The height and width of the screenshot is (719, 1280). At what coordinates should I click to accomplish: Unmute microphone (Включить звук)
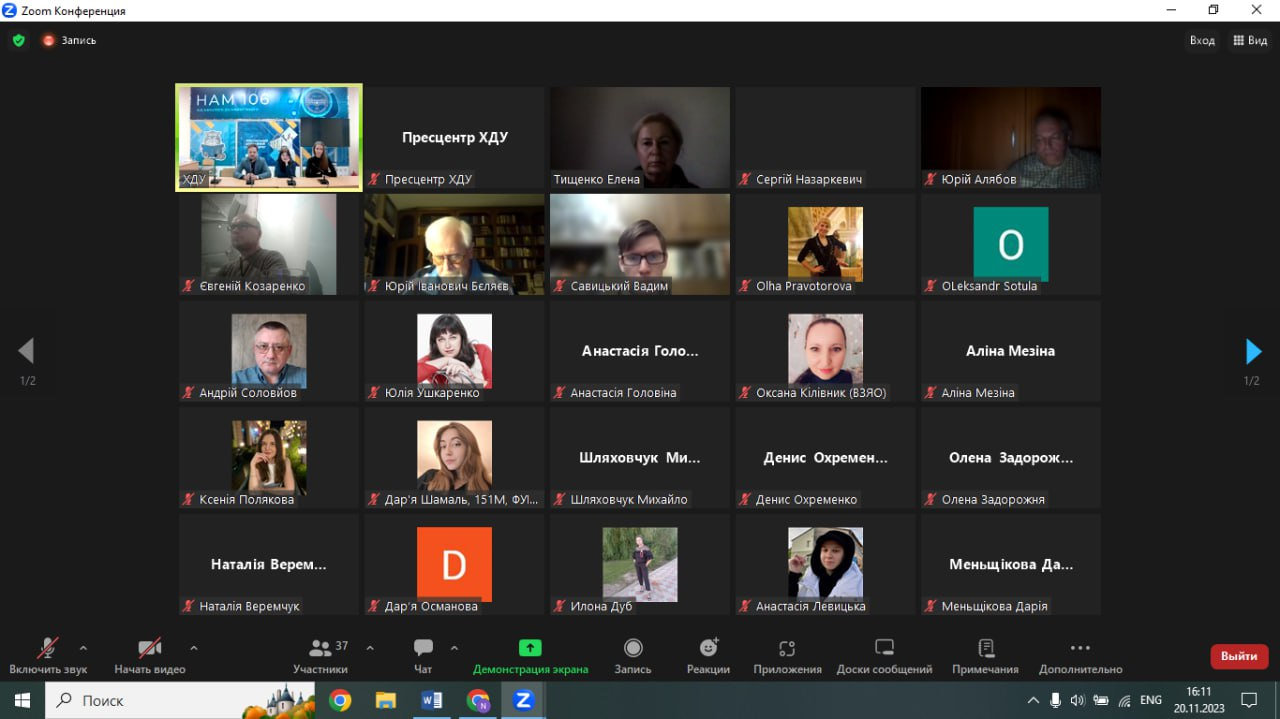[48, 648]
